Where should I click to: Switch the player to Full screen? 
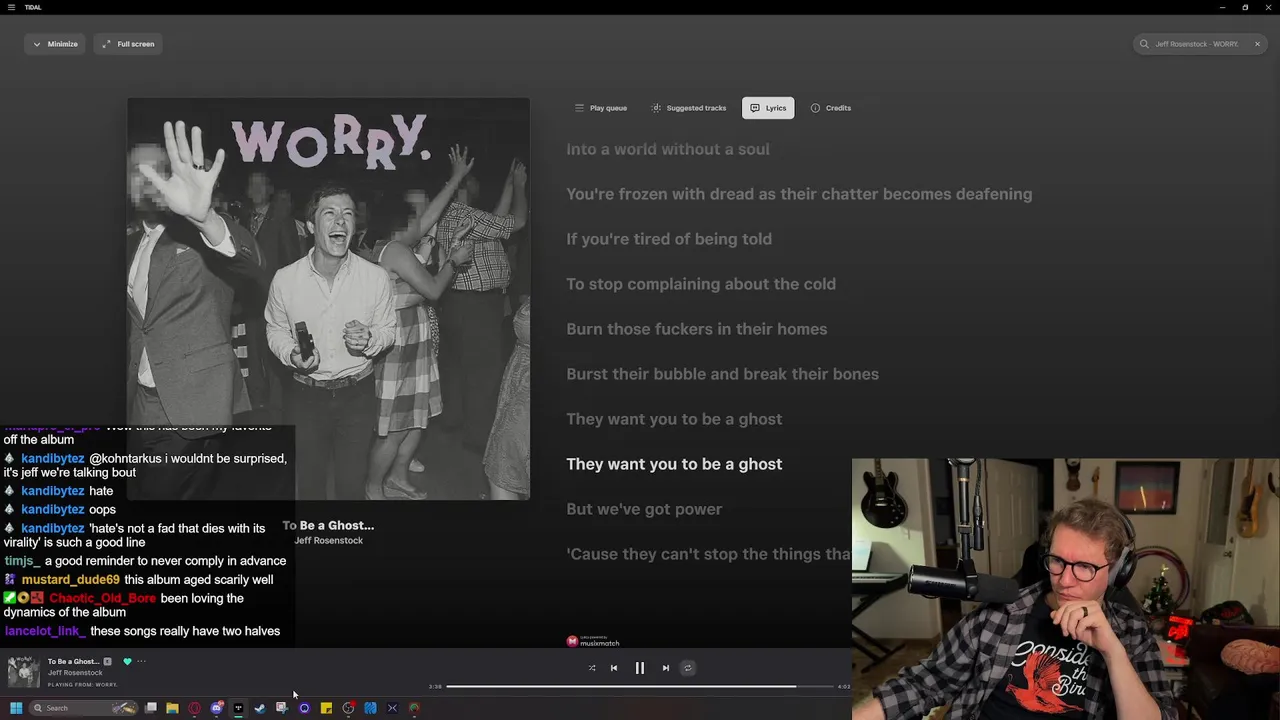pyautogui.click(x=128, y=44)
